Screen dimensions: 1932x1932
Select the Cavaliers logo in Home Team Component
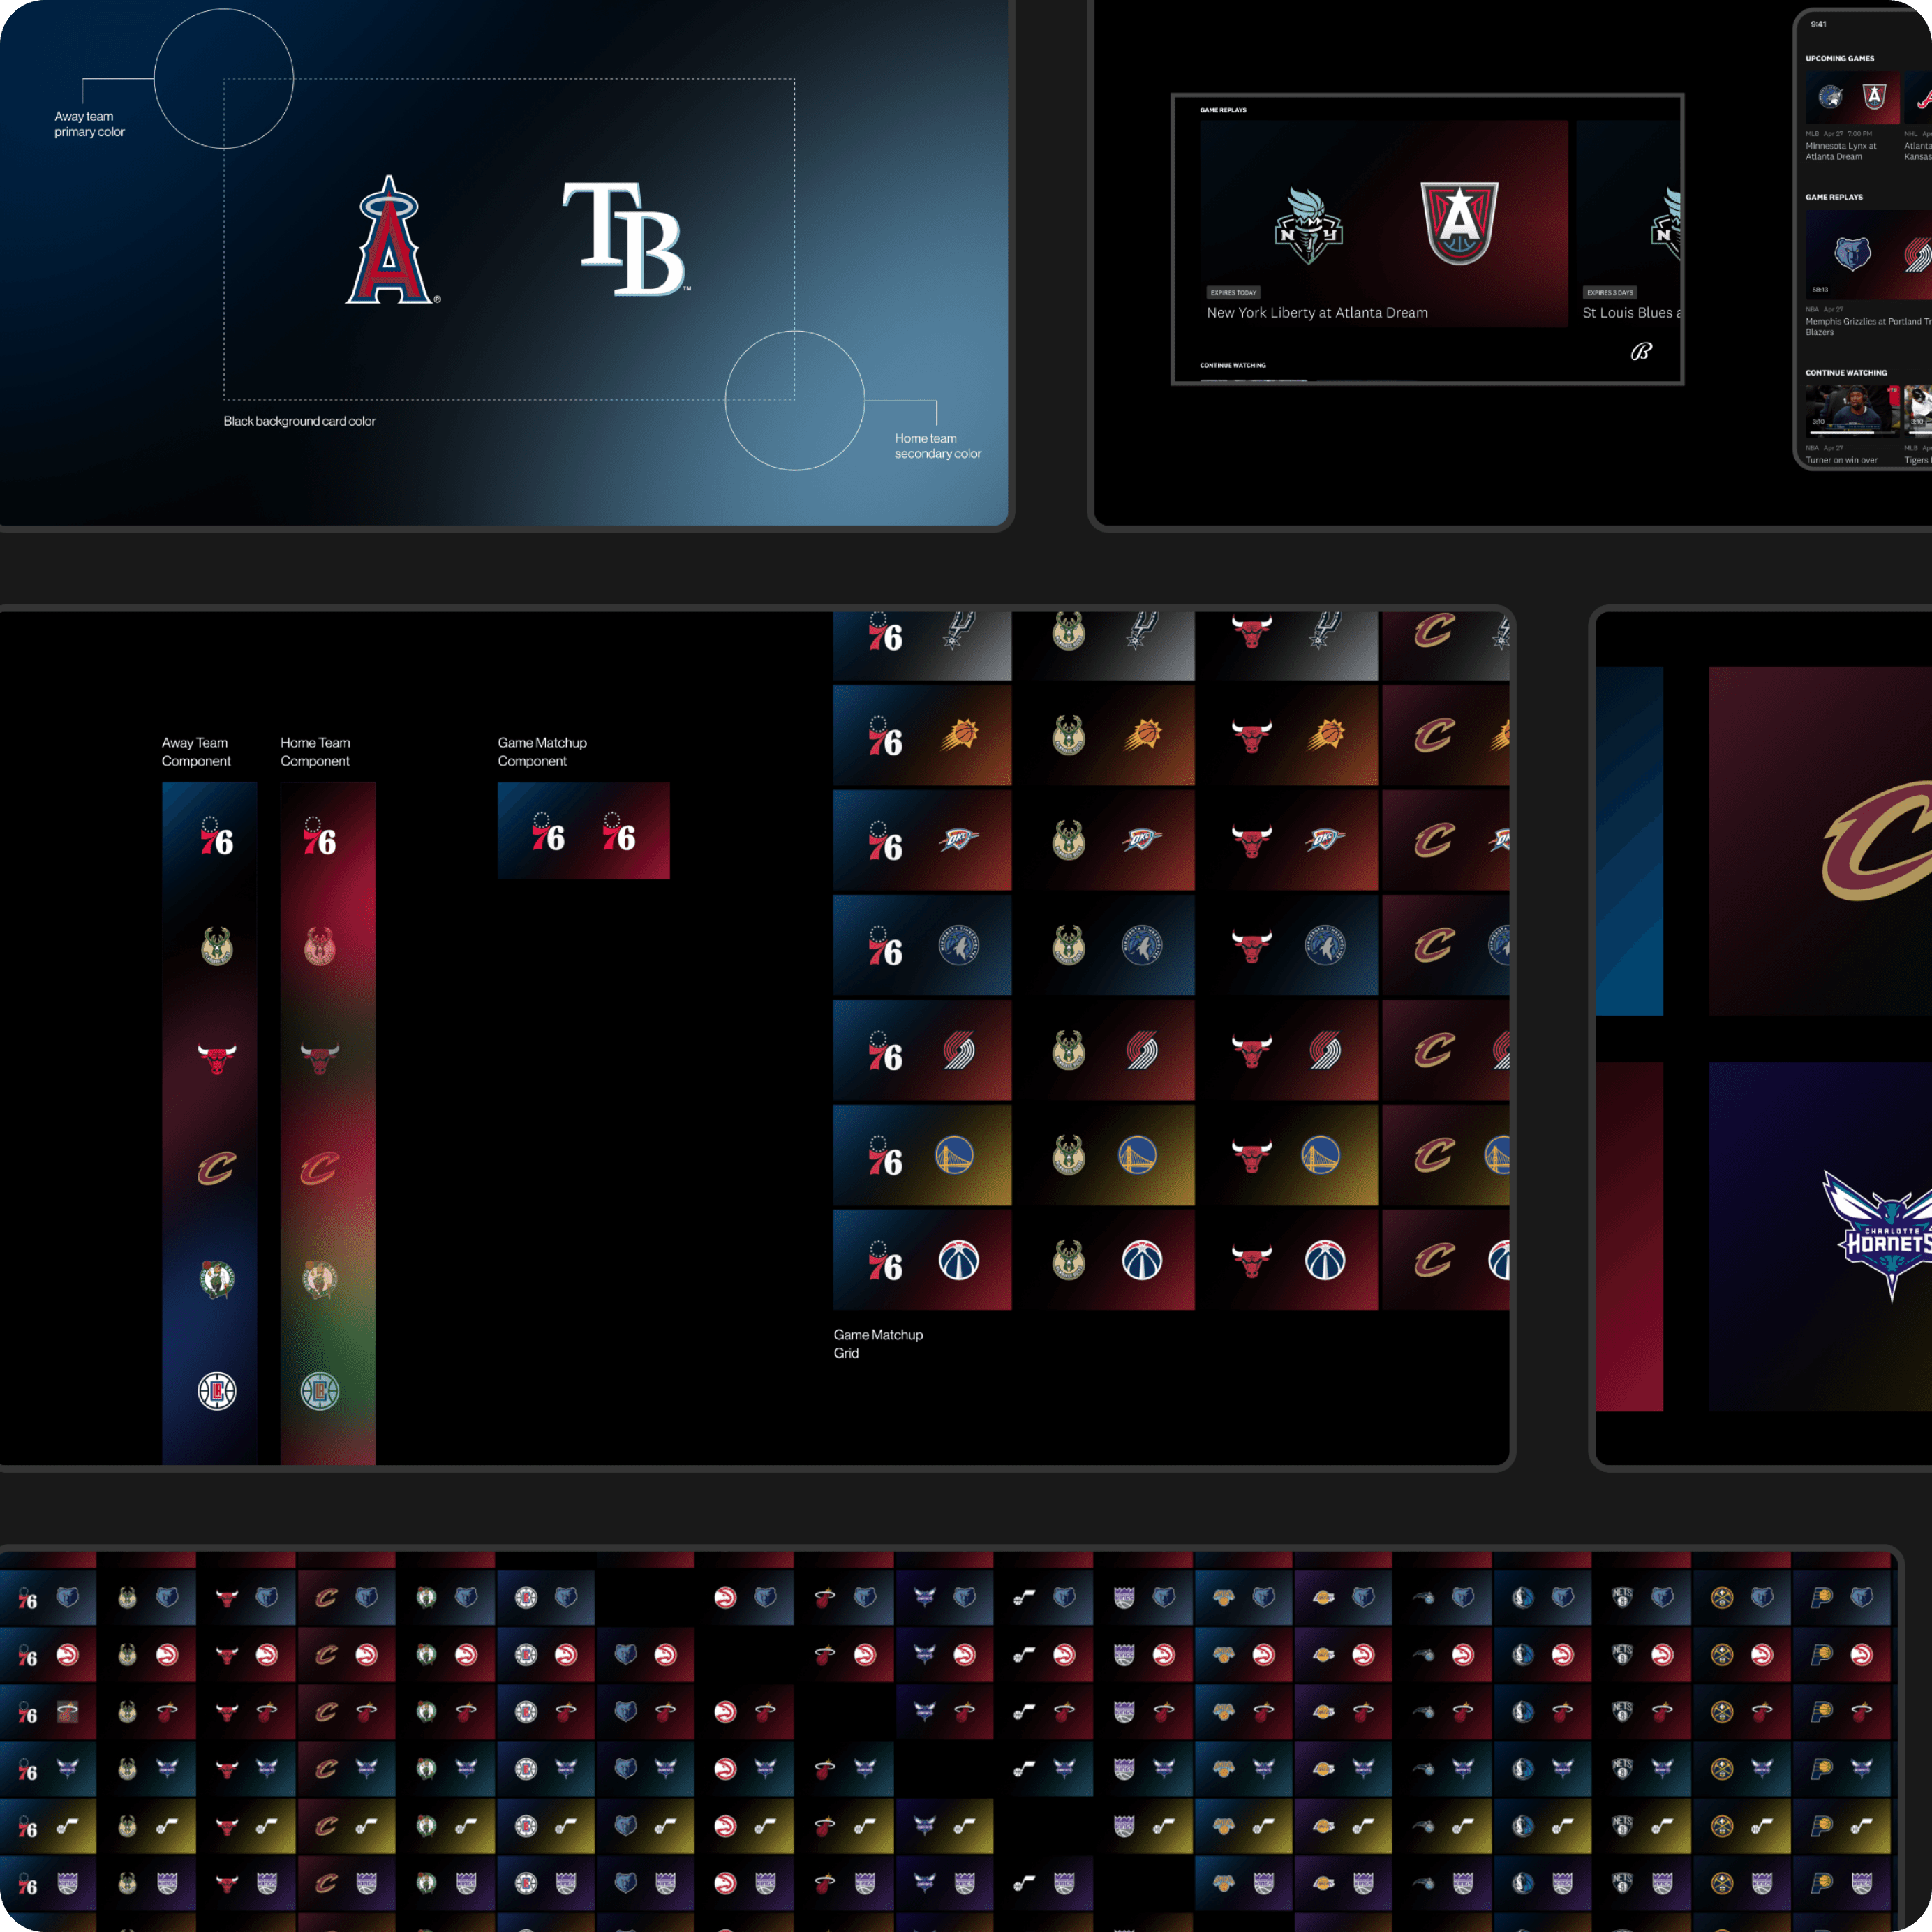click(x=320, y=1168)
